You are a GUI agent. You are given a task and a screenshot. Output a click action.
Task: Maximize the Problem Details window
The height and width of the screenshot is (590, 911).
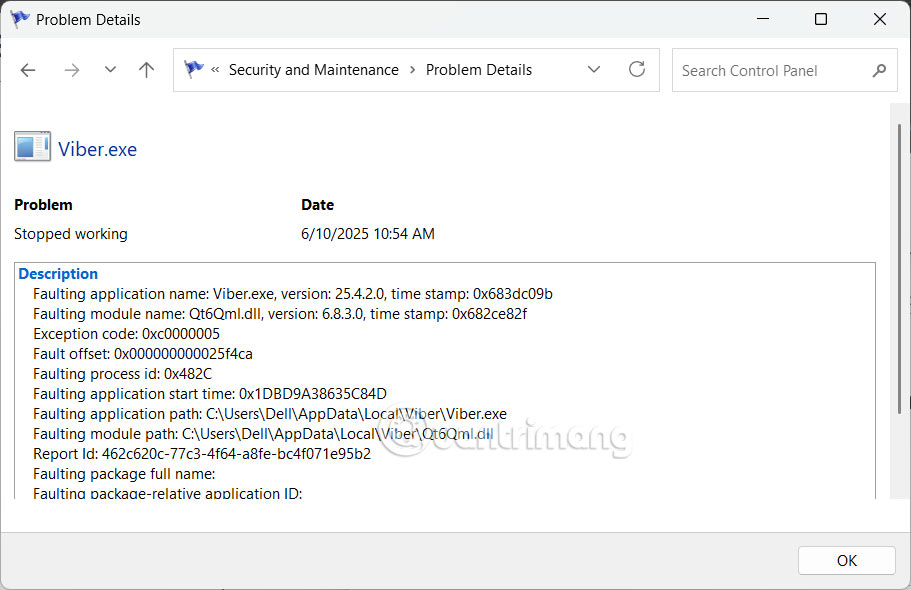[x=820, y=18]
